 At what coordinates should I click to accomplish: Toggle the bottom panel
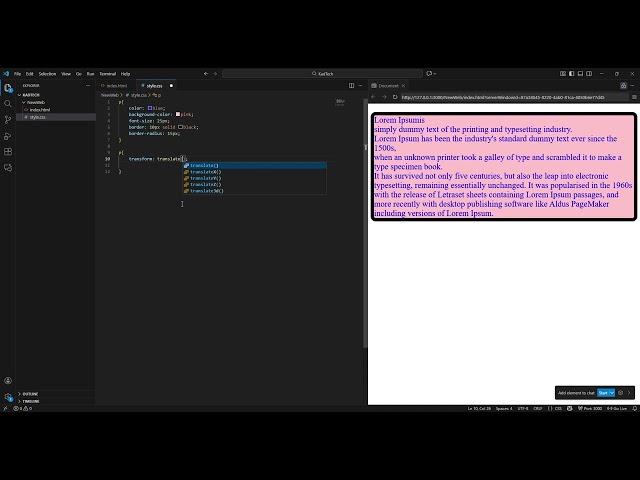(580, 73)
